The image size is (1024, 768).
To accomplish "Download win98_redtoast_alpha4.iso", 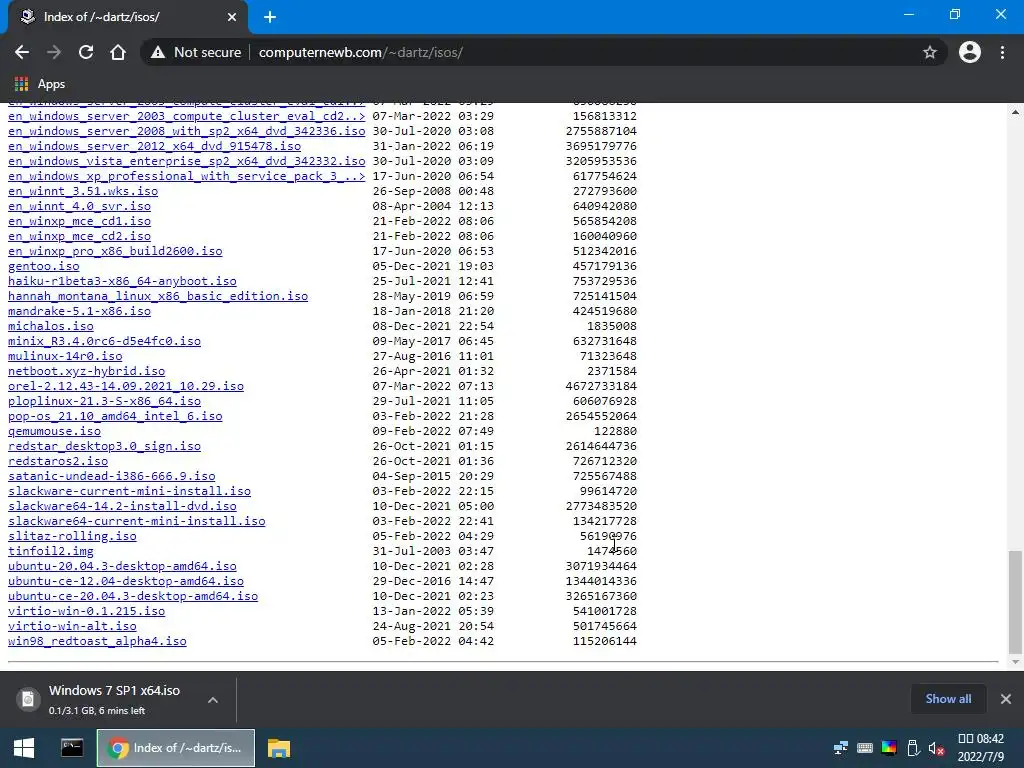I will pyautogui.click(x=97, y=641).
